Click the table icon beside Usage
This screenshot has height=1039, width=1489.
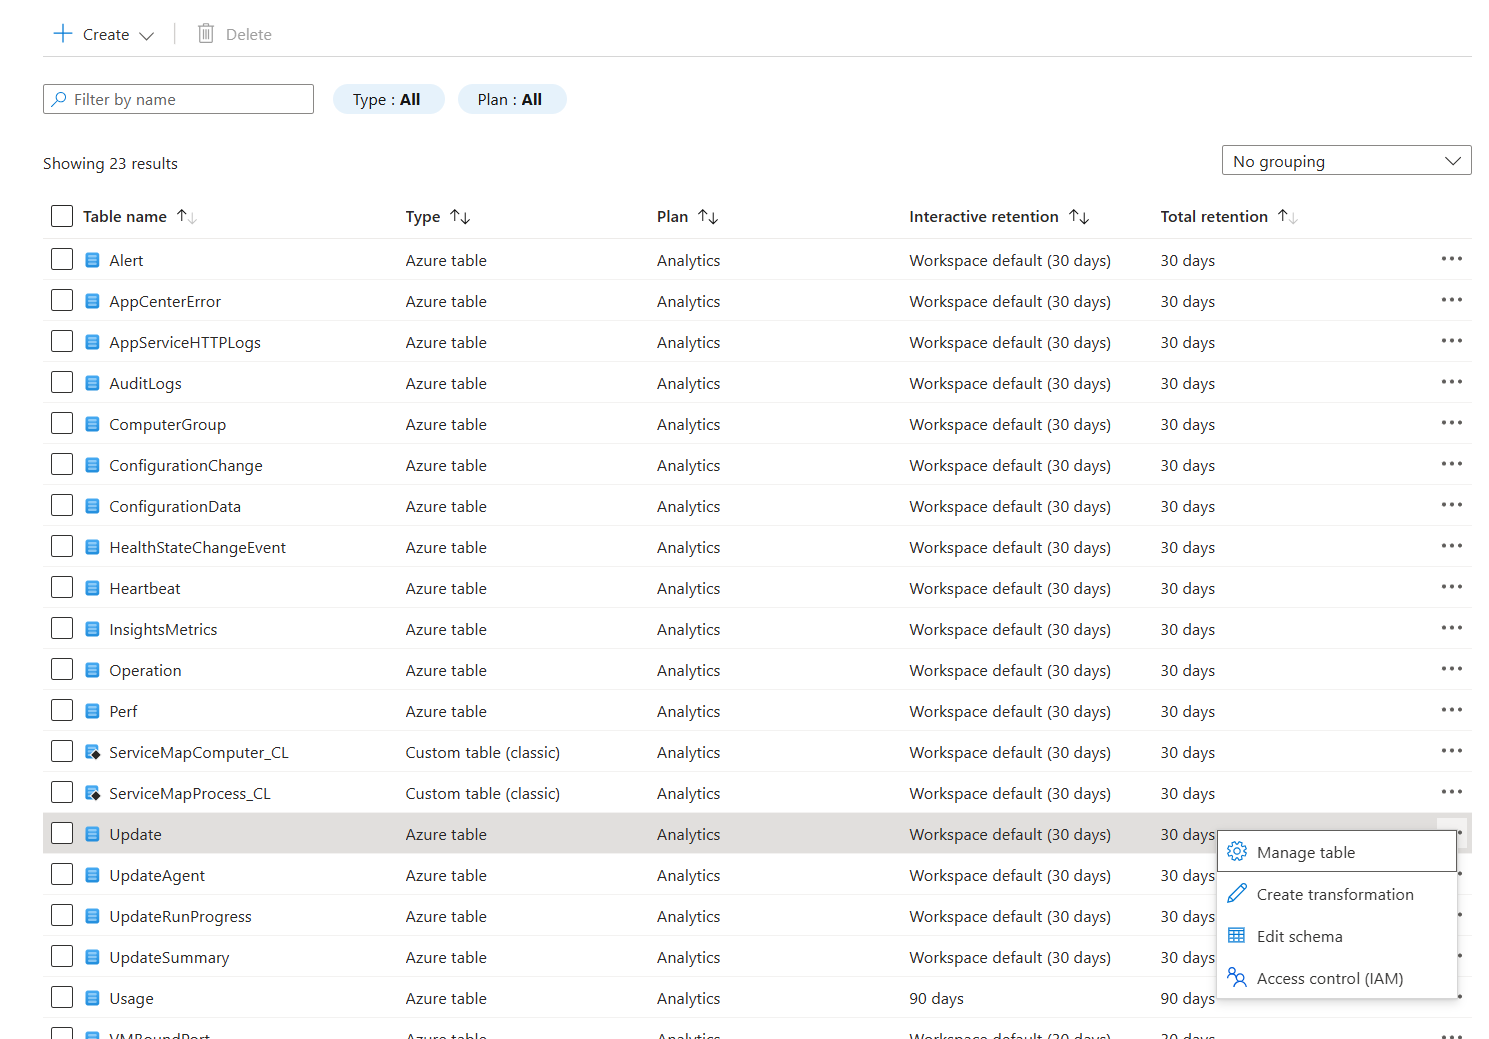point(92,998)
